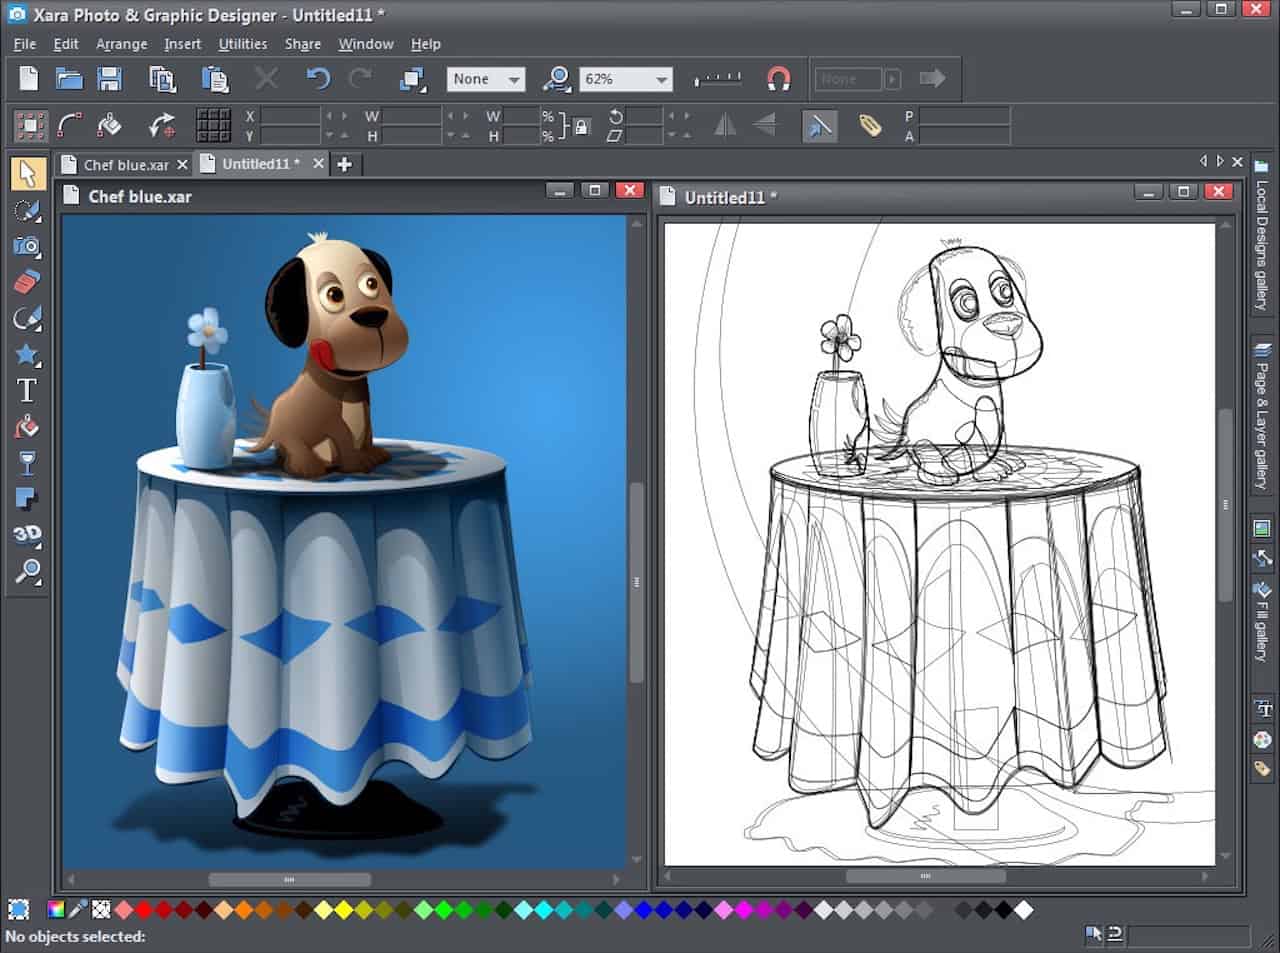Open the File menu
Viewport: 1280px width, 953px height.
[24, 44]
